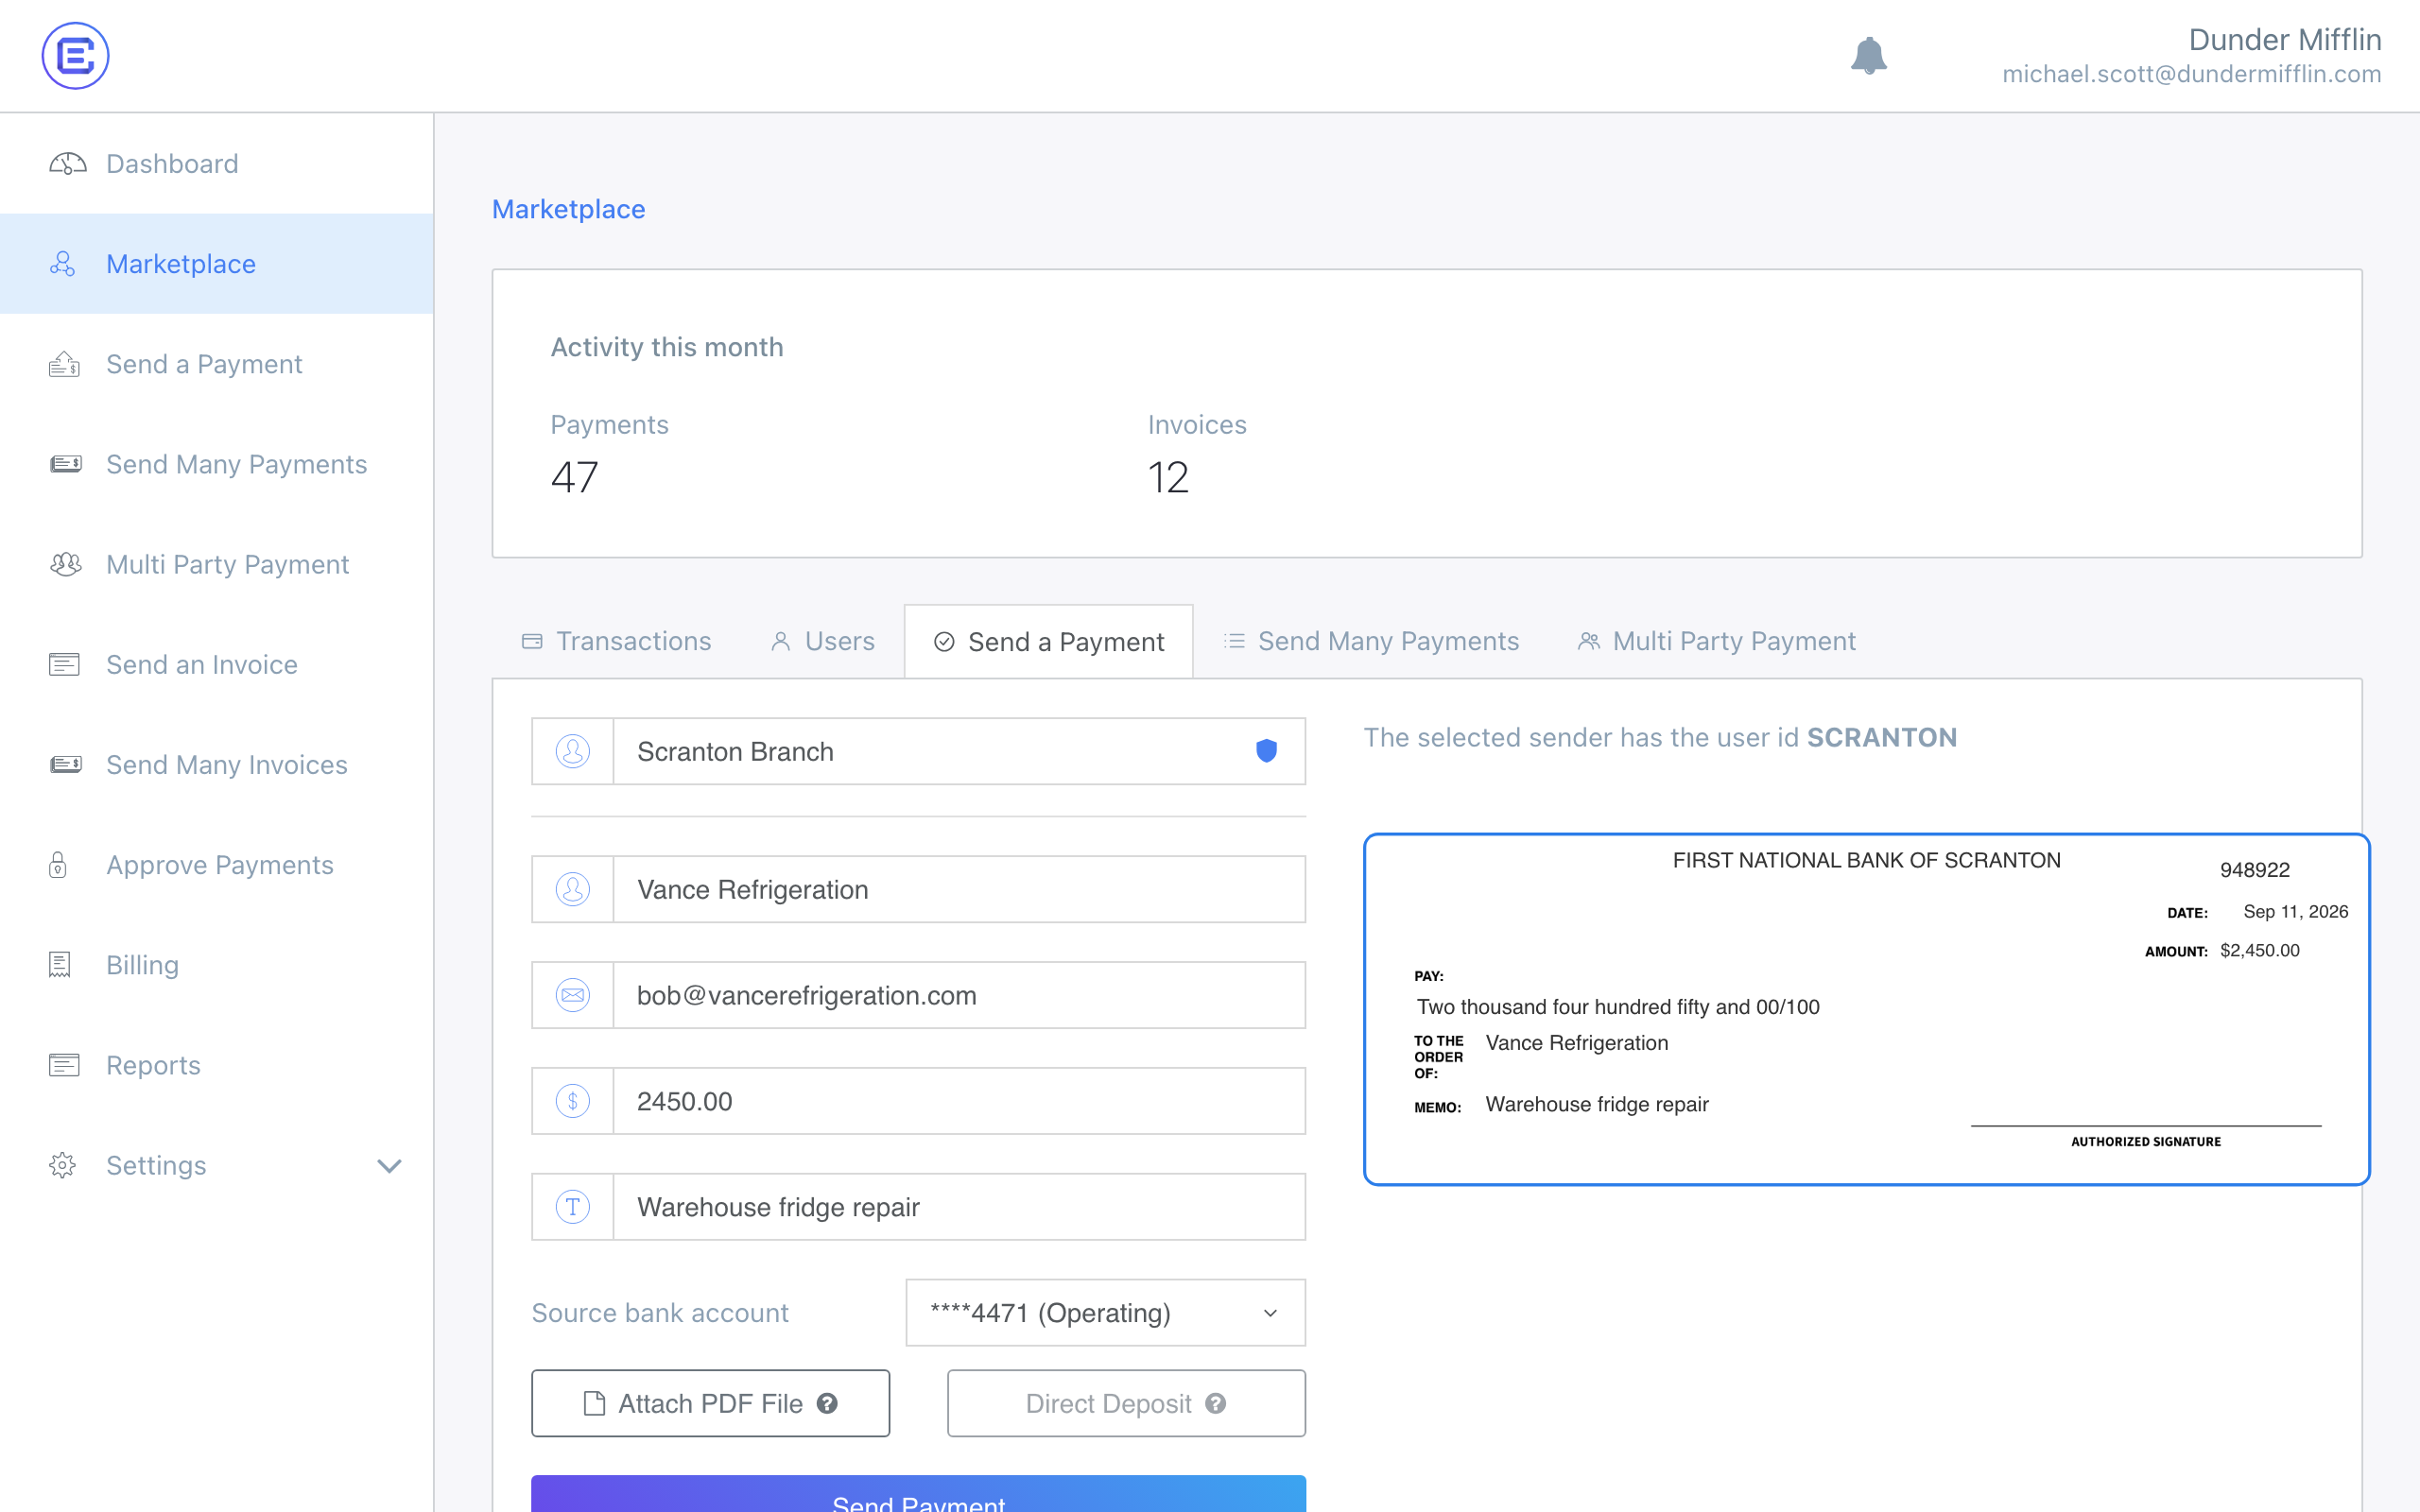
Task: Open the Source bank account dropdown
Action: click(x=1105, y=1313)
